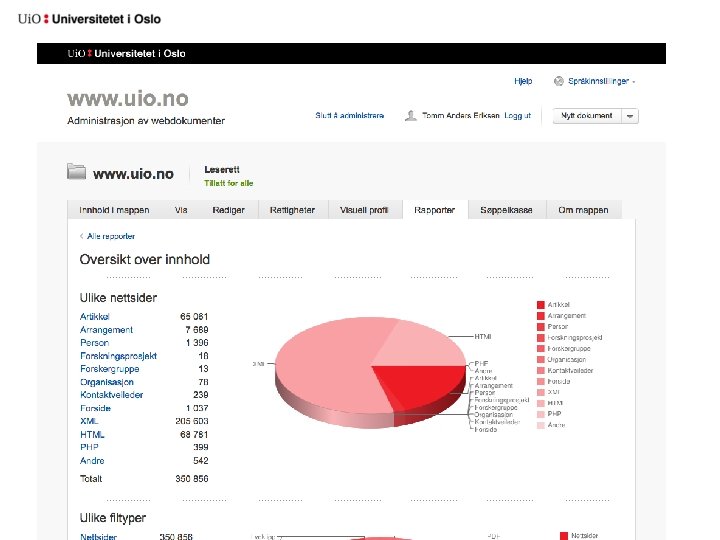This screenshot has height=540, width=720.
Task: Open the Forside report link
Action: (96, 408)
